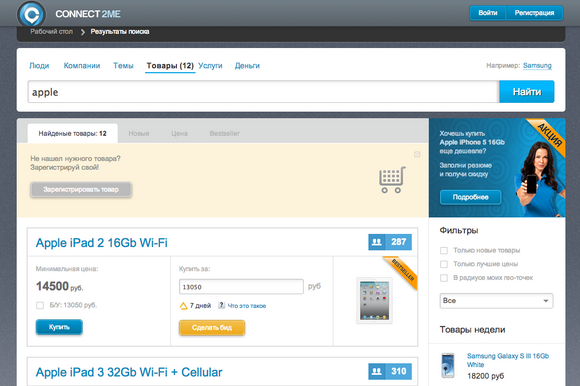
Task: Select the Найденые товары: 12 tab
Action: [72, 133]
